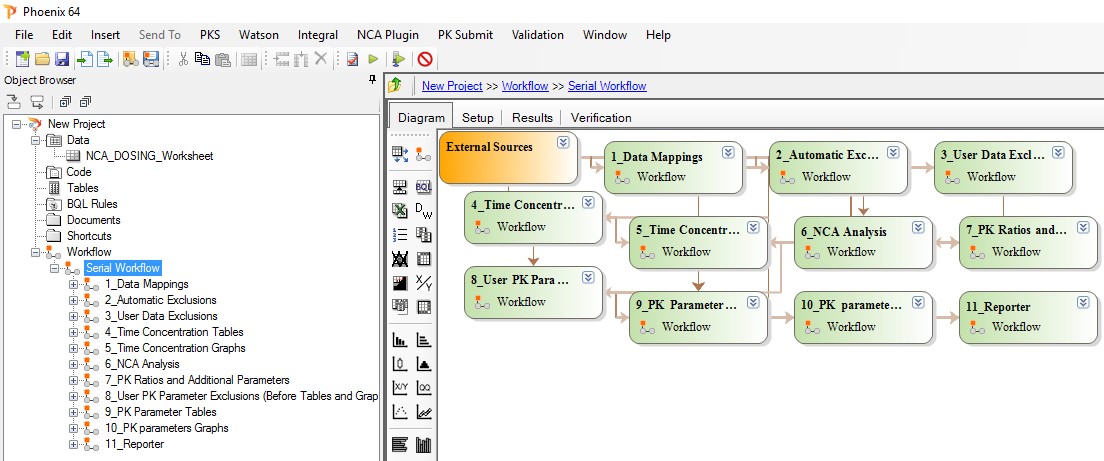Select 4_Time Concentration Tables in the tree
Viewport: 1104px width, 461px height.
(x=174, y=332)
